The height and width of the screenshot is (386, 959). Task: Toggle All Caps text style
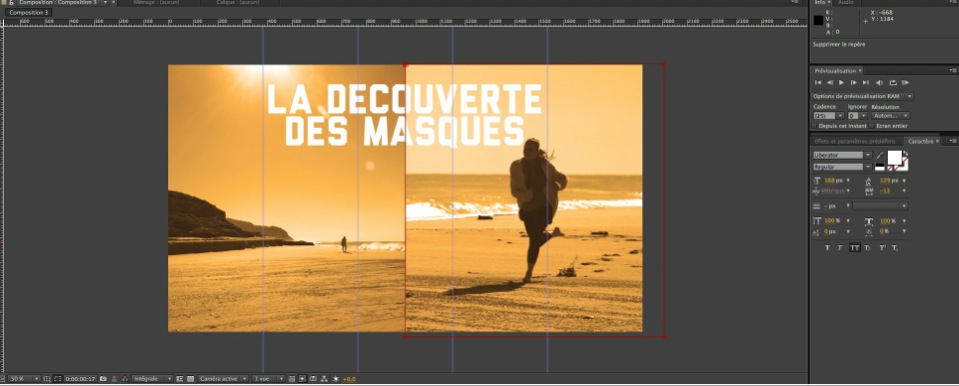854,248
